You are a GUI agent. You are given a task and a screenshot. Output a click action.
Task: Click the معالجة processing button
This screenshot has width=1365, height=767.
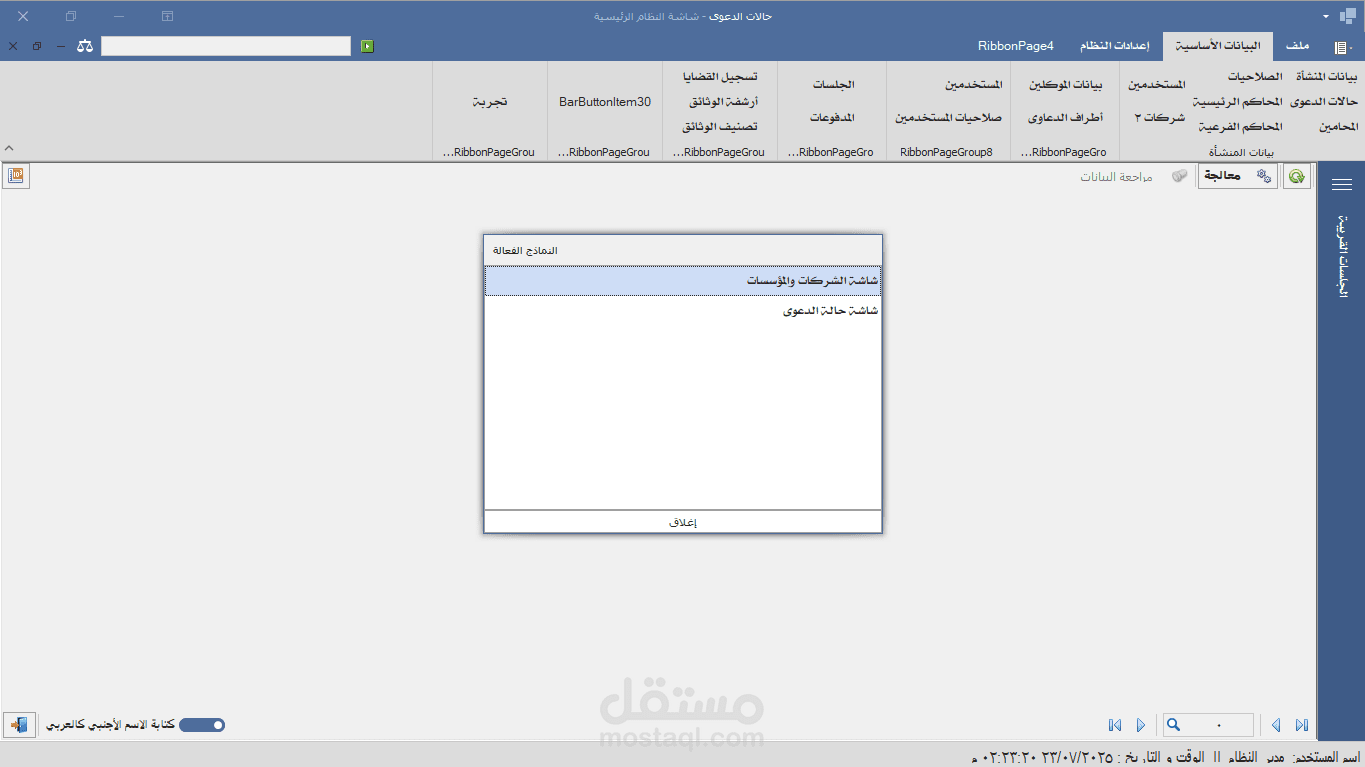point(1238,176)
